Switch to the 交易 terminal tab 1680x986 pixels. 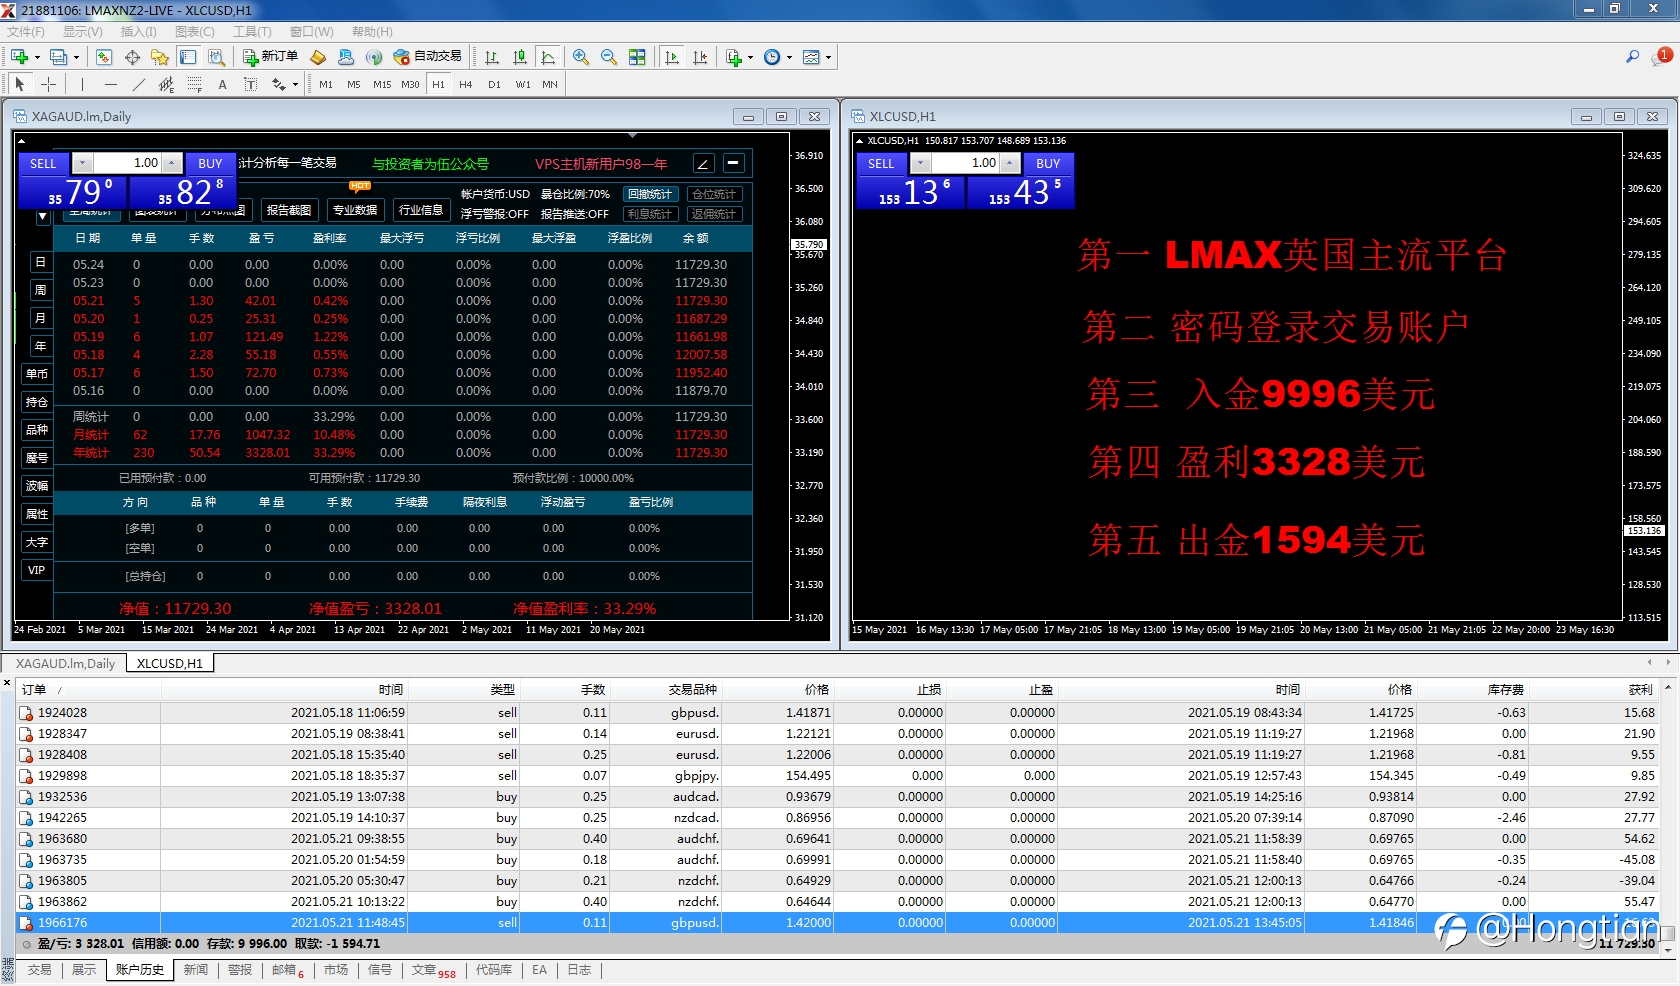(40, 970)
